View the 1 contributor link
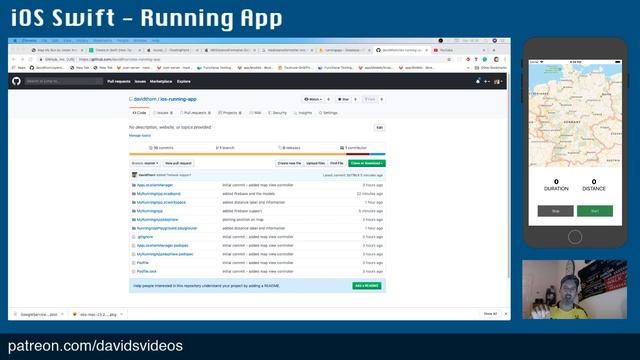The width and height of the screenshot is (640, 360). click(353, 148)
